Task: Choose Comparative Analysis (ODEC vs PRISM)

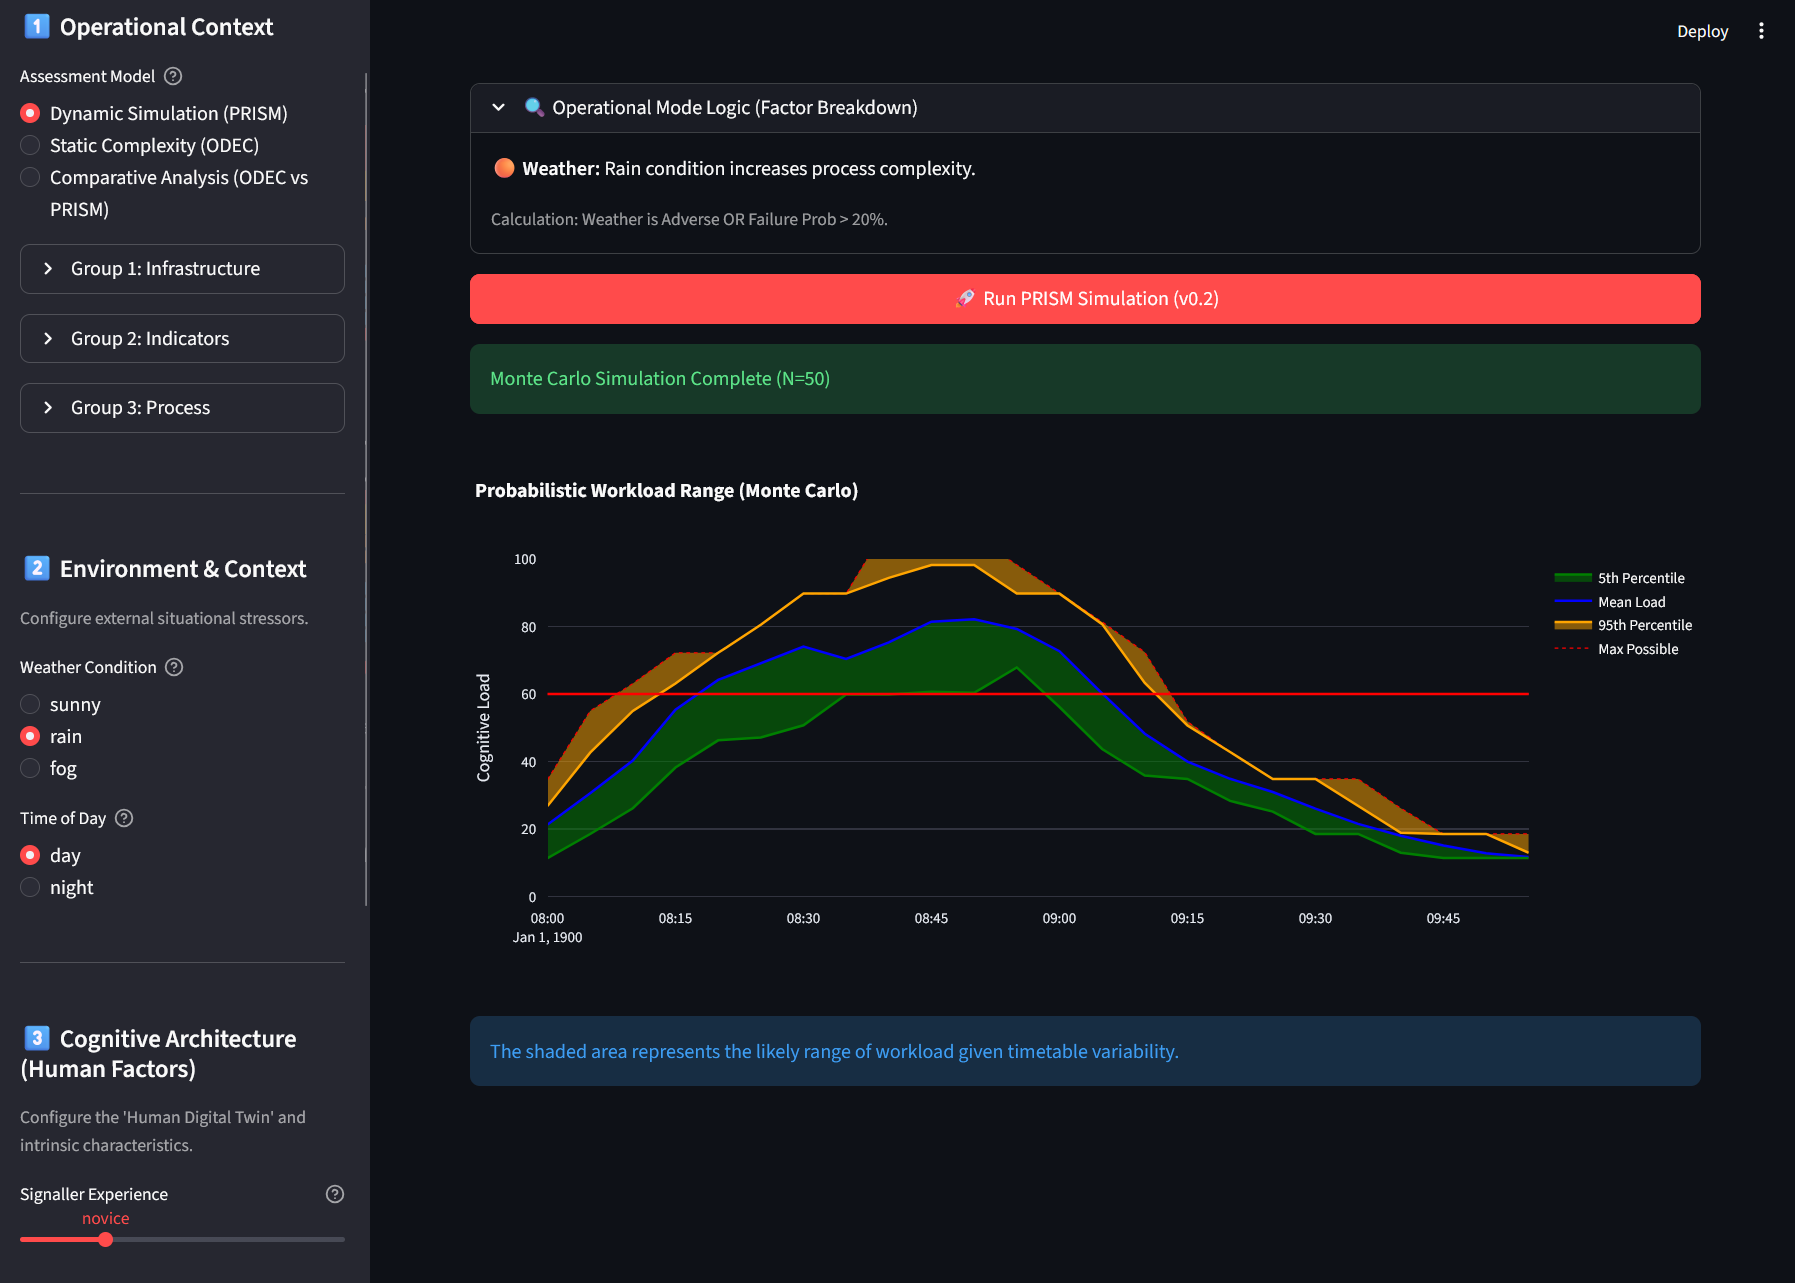Action: tap(165, 193)
